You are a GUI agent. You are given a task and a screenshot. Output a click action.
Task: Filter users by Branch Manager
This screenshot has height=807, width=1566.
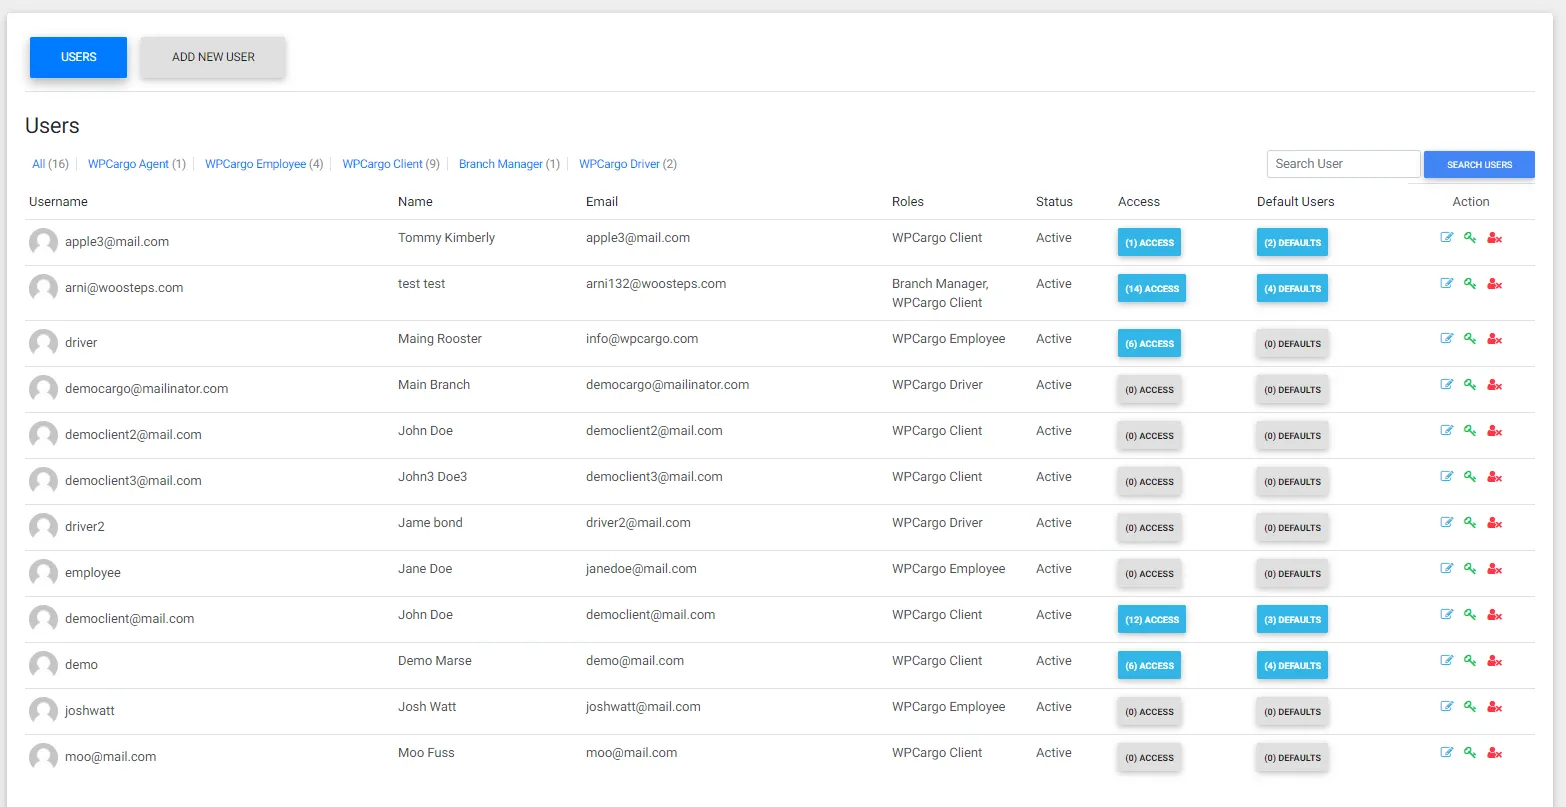coord(500,164)
